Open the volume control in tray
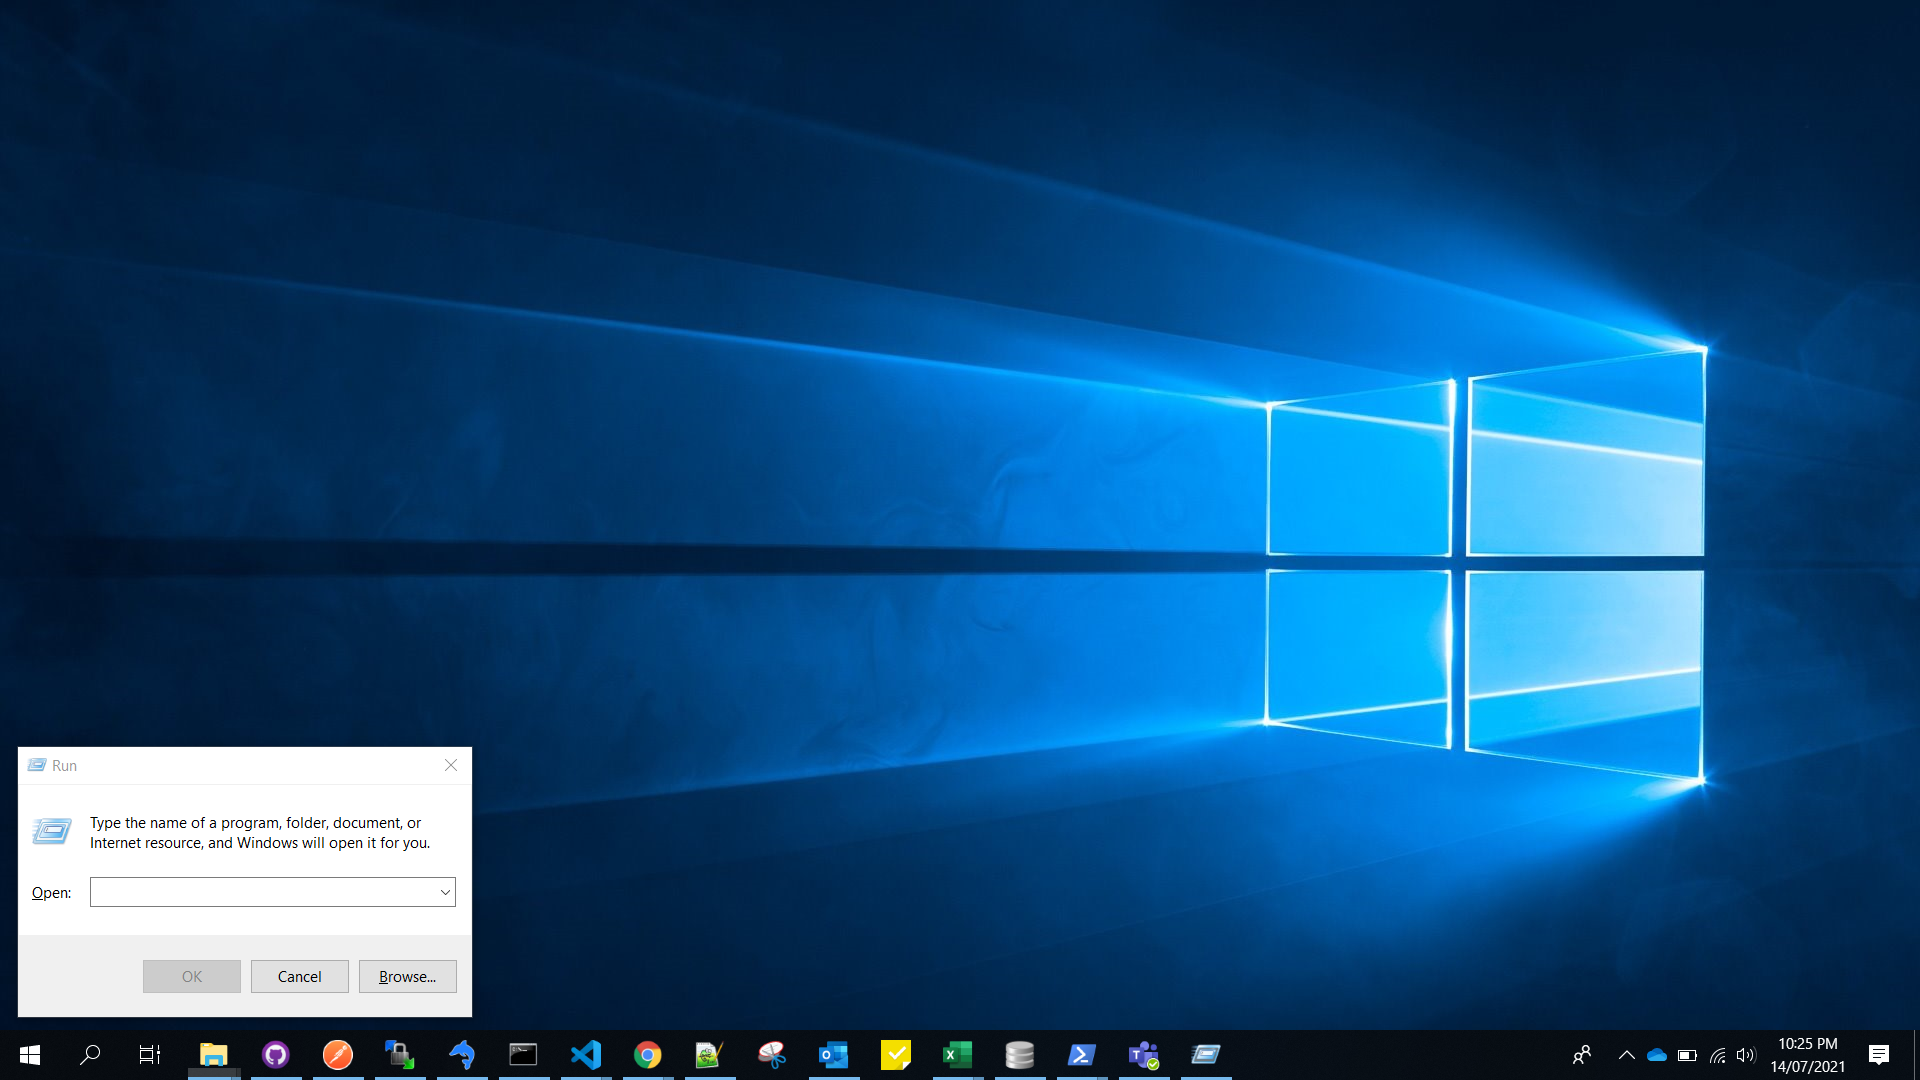The image size is (1920, 1080). [x=1746, y=1054]
